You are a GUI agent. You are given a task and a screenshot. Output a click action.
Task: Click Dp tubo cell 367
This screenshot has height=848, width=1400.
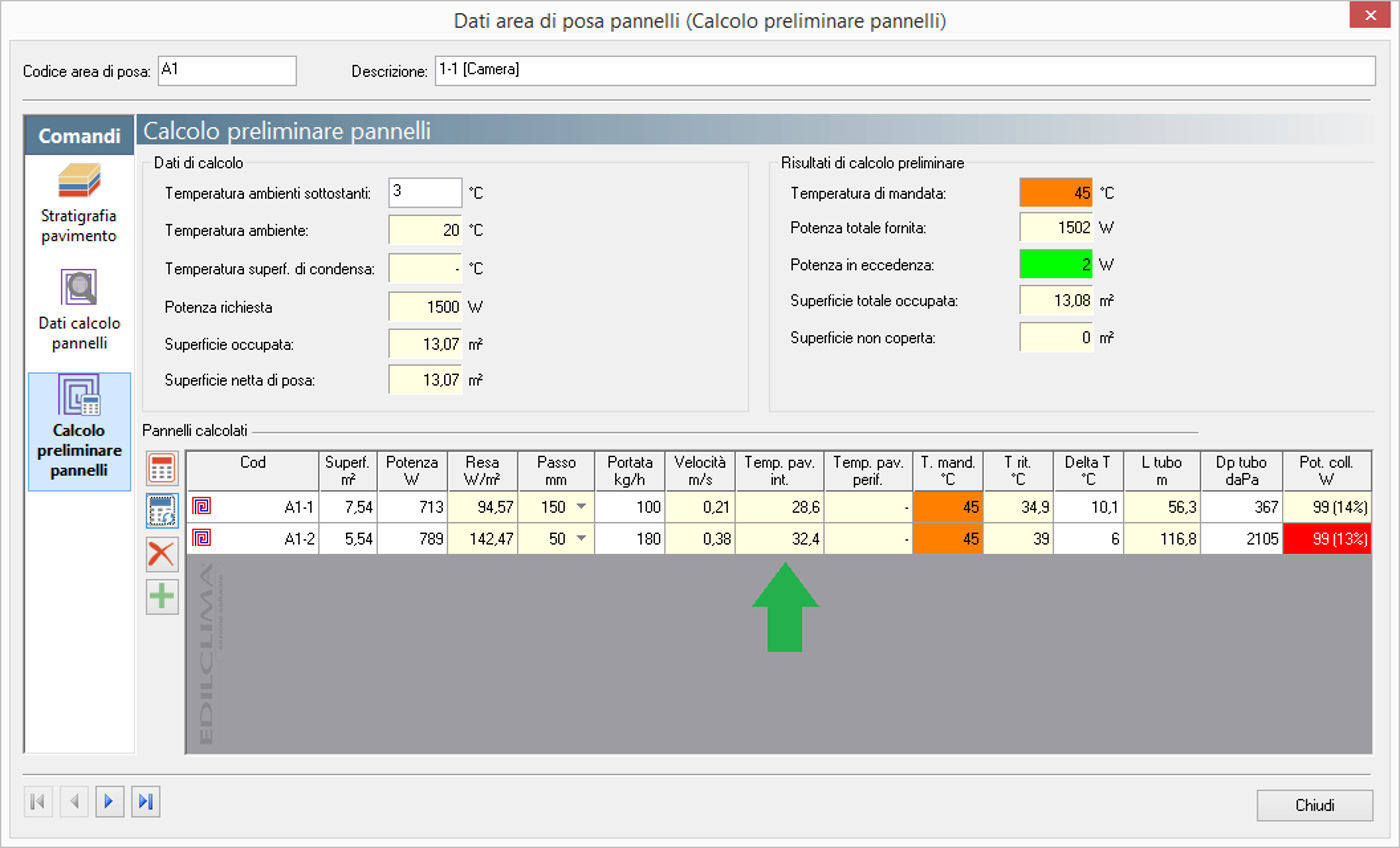pyautogui.click(x=1241, y=508)
